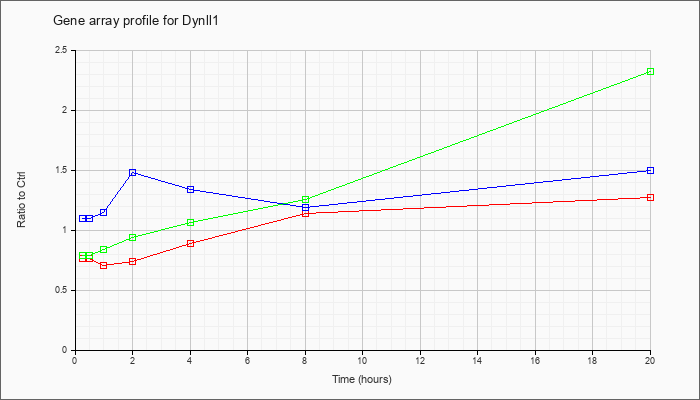The height and width of the screenshot is (400, 700).
Task: Click the blue marker at 8 hours
Action: pyautogui.click(x=305, y=207)
